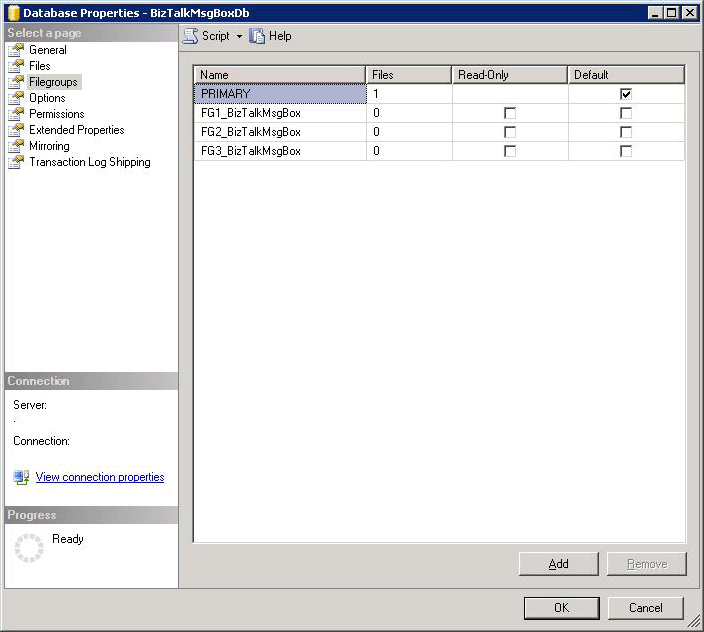Toggle Read-Only for FG2_BizTalkMsgBox
This screenshot has width=704, height=632.
click(510, 132)
